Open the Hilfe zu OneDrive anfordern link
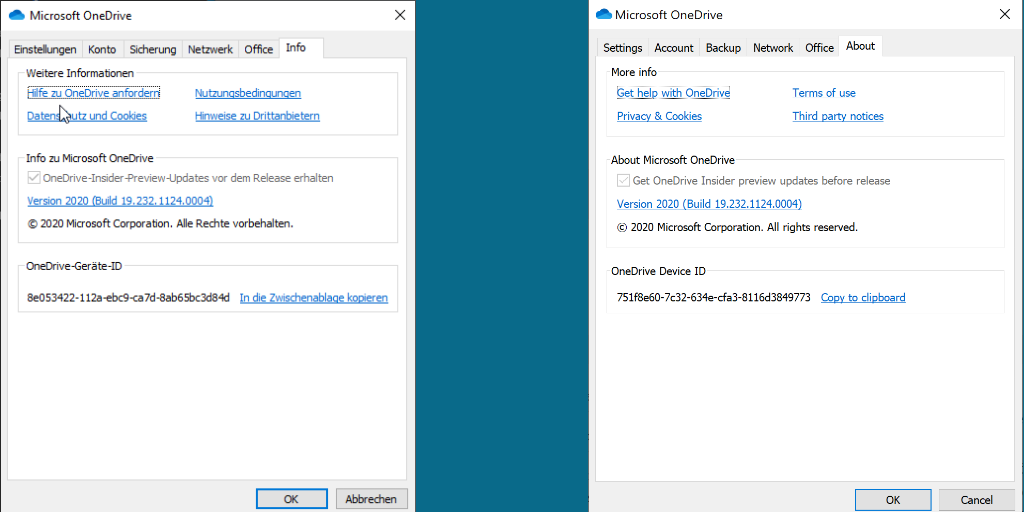Viewport: 1024px width, 512px height. pos(93,93)
